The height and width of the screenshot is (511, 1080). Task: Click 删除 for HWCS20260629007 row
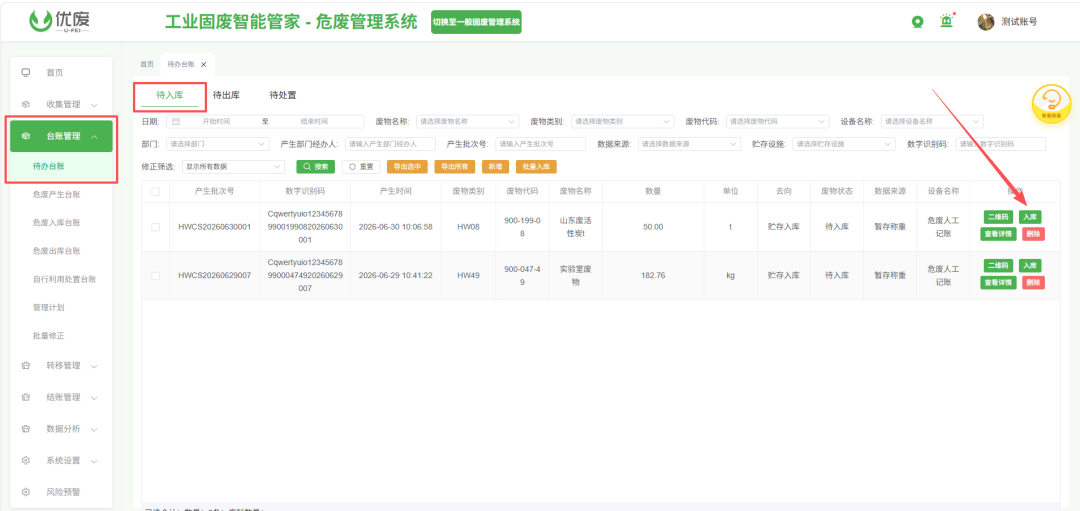pyautogui.click(x=1032, y=282)
